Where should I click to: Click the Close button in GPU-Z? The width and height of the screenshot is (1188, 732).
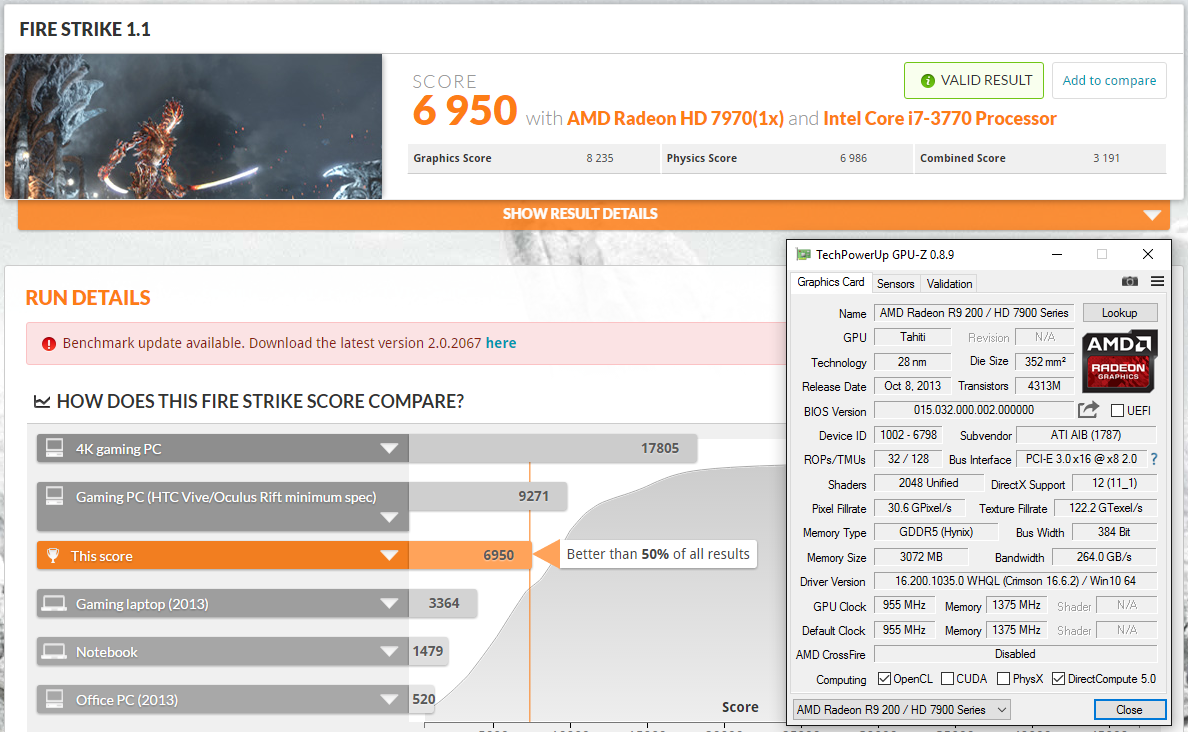pyautogui.click(x=1129, y=710)
